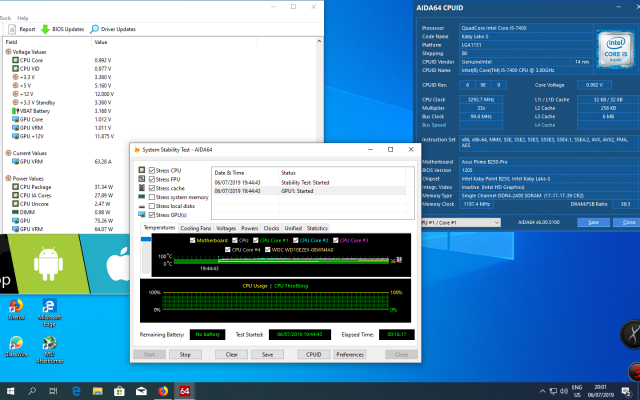Open Preferences in stability test
This screenshot has width=640, height=400.
pyautogui.click(x=350, y=355)
